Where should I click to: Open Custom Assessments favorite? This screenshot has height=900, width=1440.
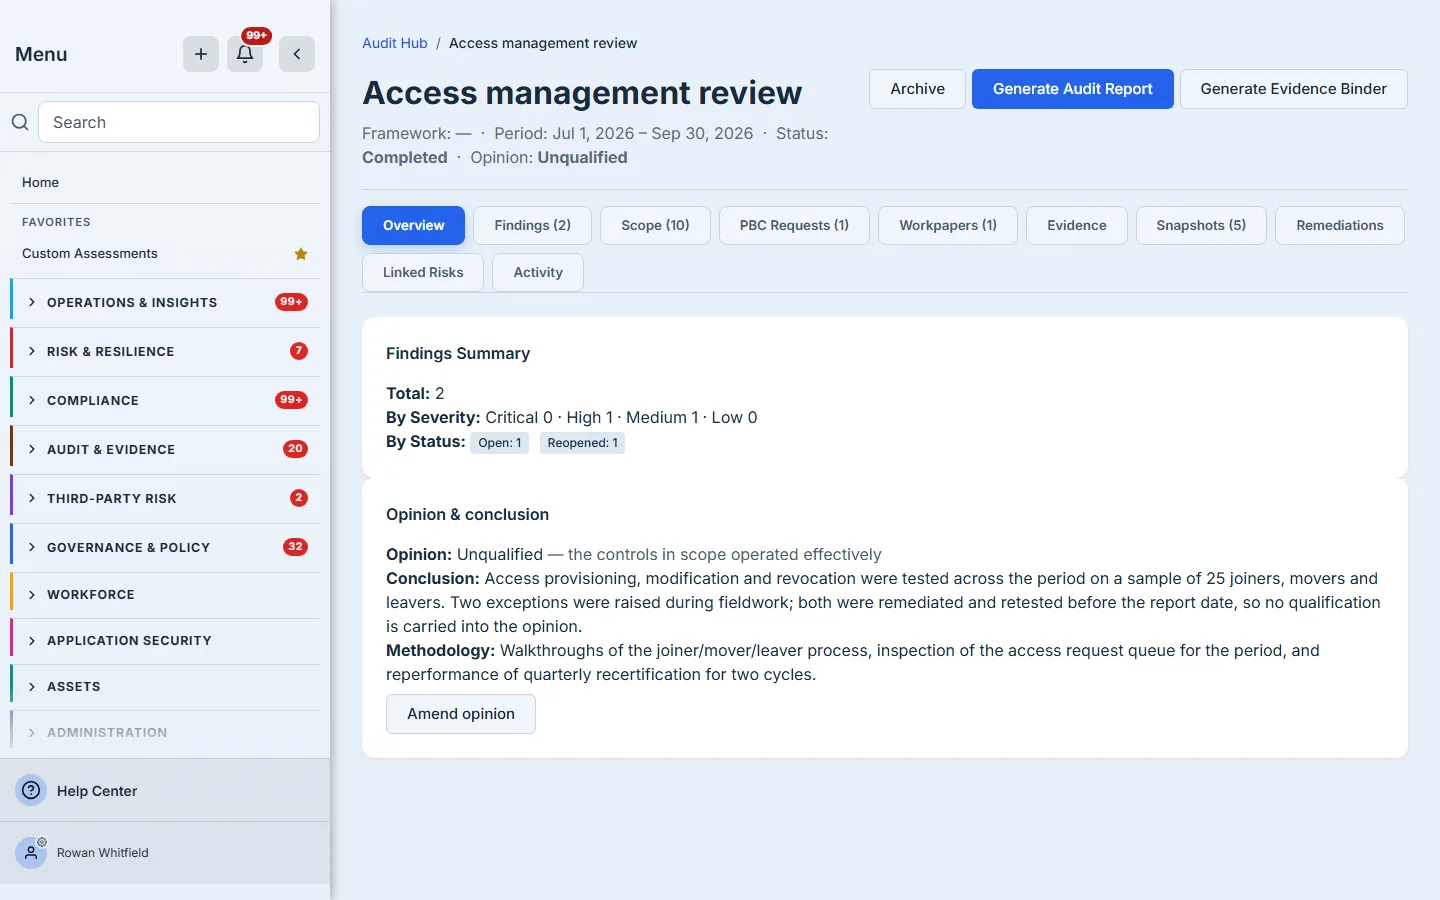pyautogui.click(x=90, y=254)
